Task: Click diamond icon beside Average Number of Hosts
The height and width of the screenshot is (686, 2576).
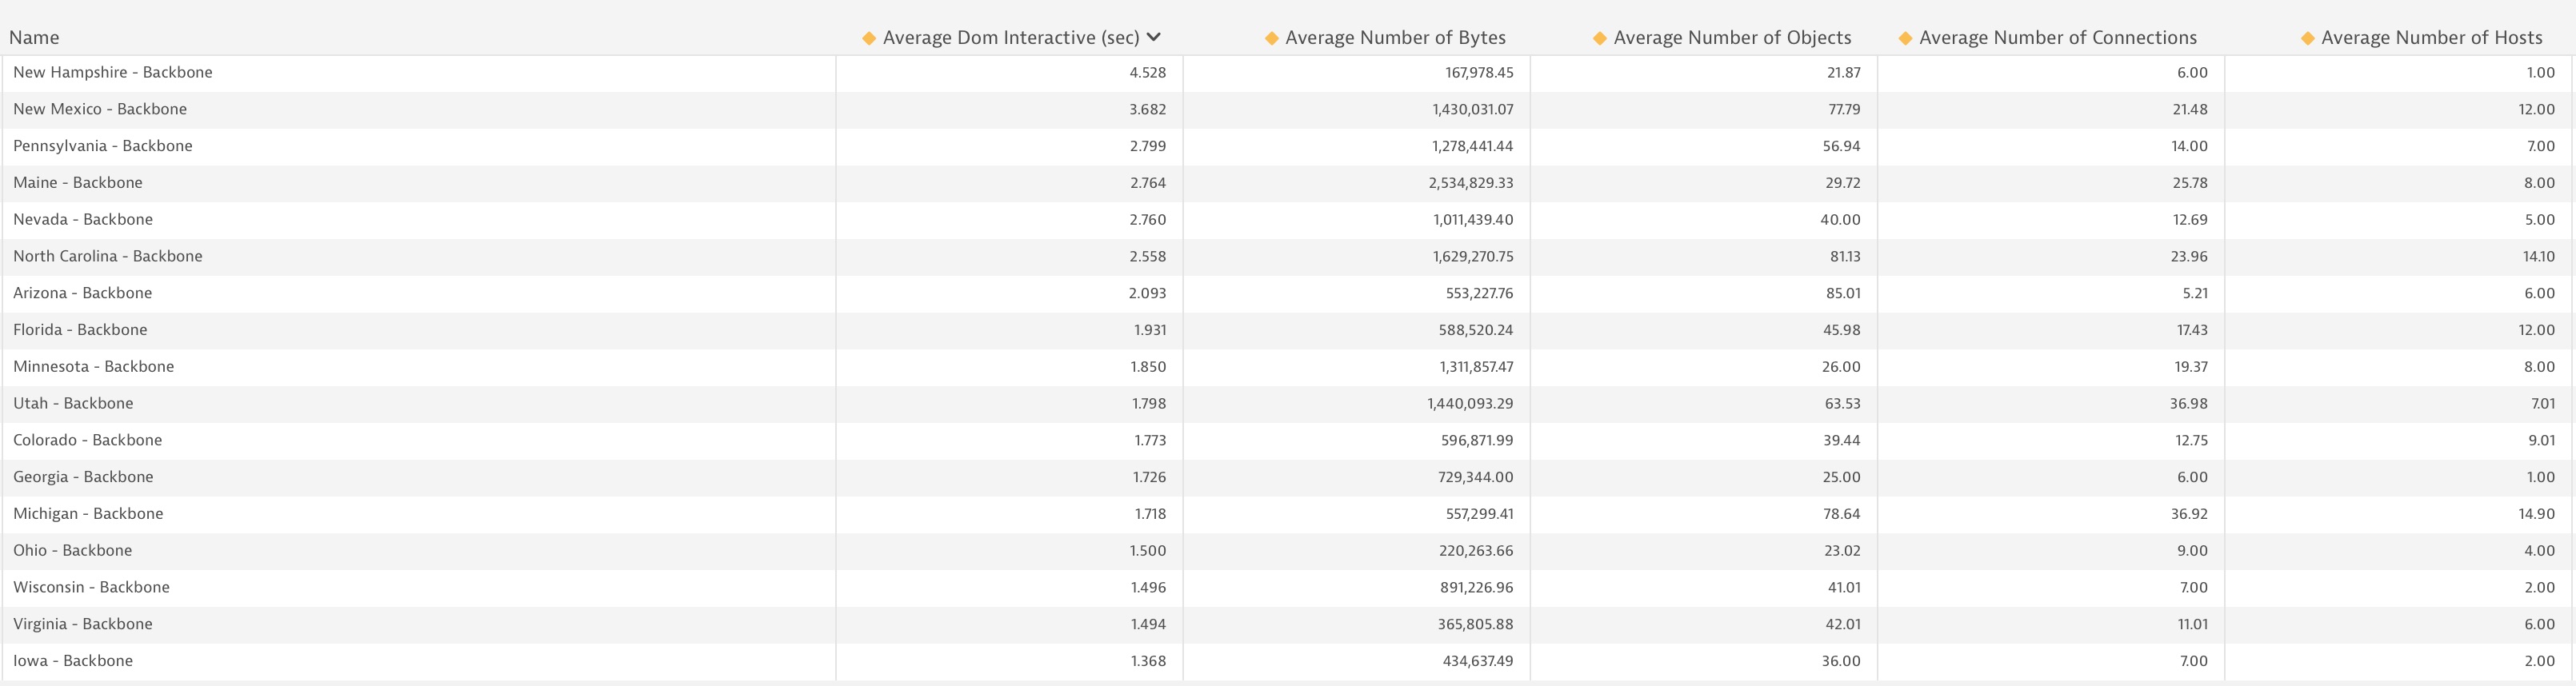Action: (2308, 38)
